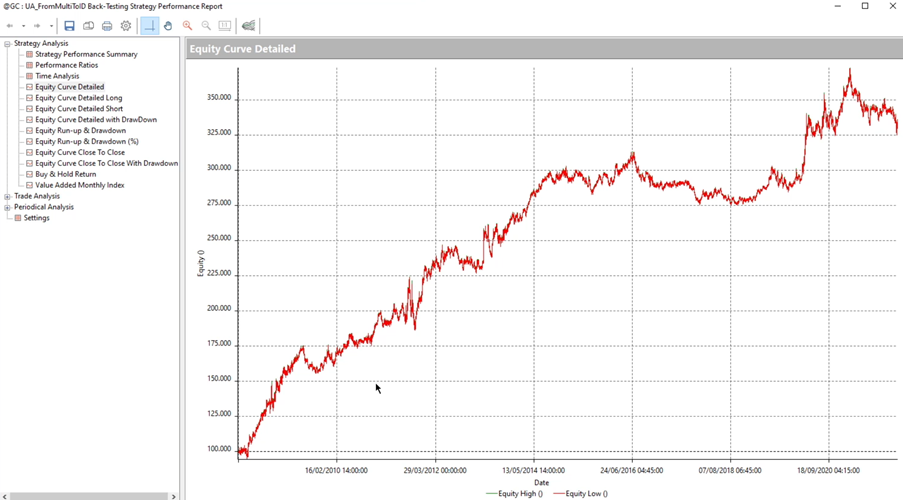Expand the Trade Analysis tree node
The width and height of the screenshot is (903, 500).
click(7, 196)
